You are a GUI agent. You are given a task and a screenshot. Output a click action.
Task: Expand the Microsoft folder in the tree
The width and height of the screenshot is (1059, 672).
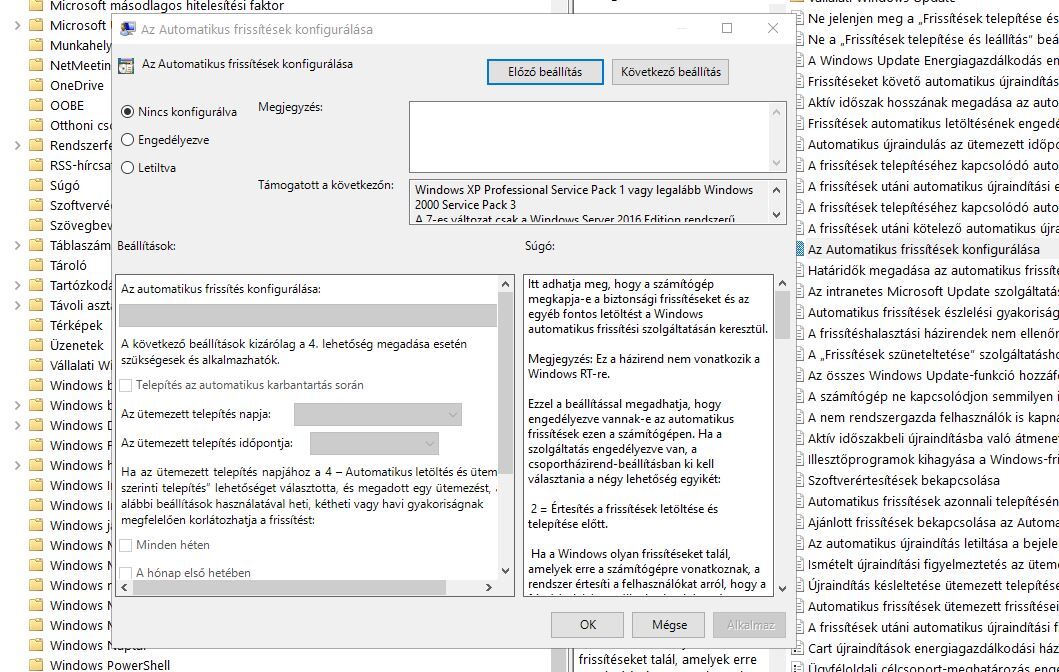click(x=18, y=25)
